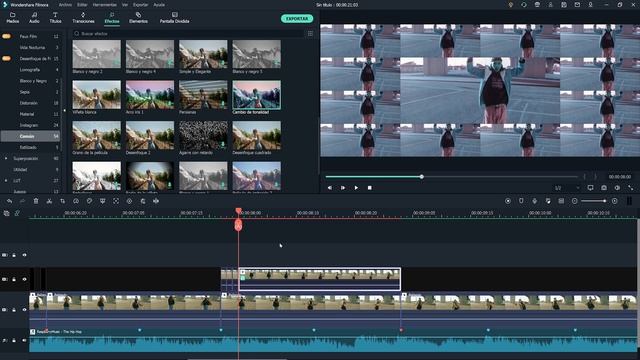Image resolution: width=640 pixels, height=360 pixels.
Task: Select the Simple y Elegante effect thumbnail
Action: pyautogui.click(x=203, y=54)
